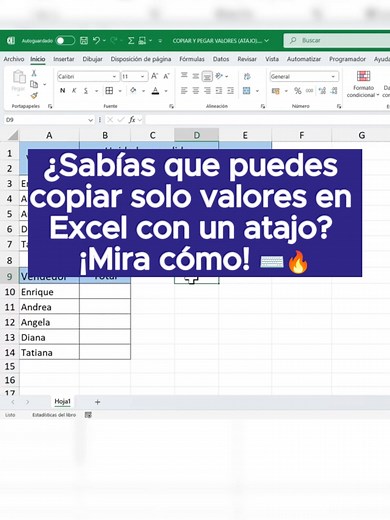Open the Formato condicional button

(x=363, y=84)
